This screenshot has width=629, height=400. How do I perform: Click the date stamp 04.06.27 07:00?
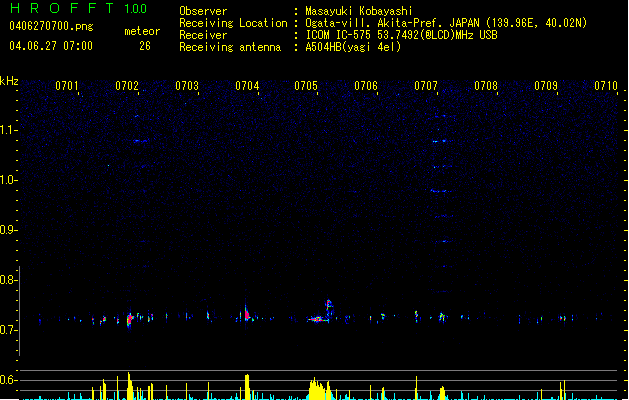(x=51, y=46)
